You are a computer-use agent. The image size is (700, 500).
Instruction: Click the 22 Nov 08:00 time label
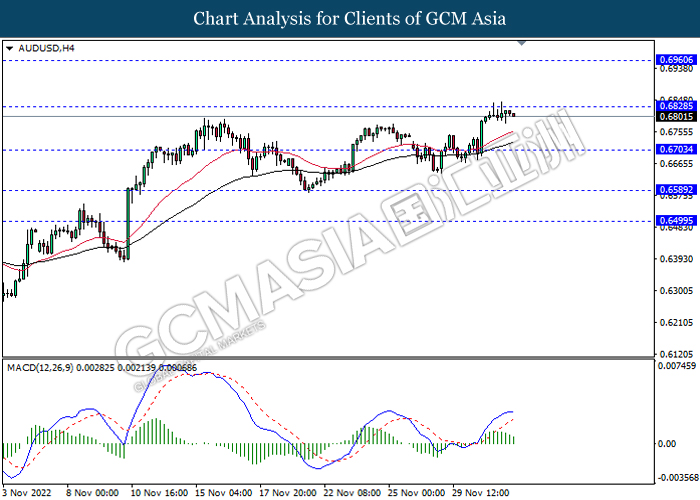click(x=352, y=493)
